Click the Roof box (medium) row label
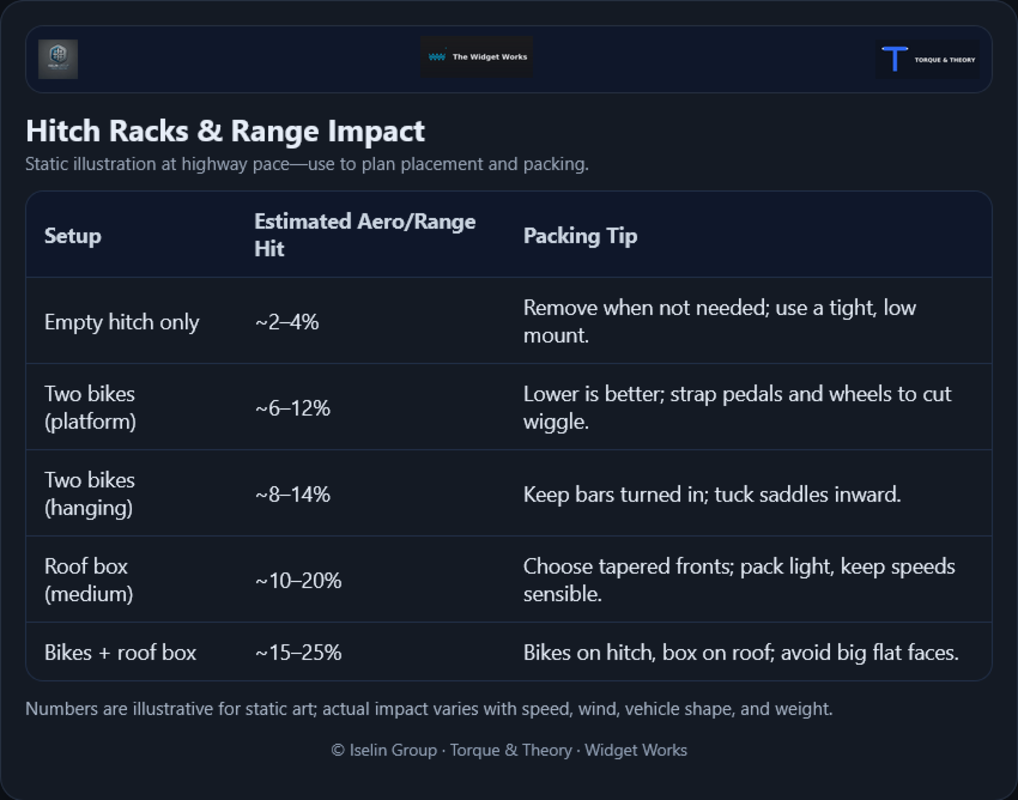This screenshot has height=800, width=1018. click(88, 579)
